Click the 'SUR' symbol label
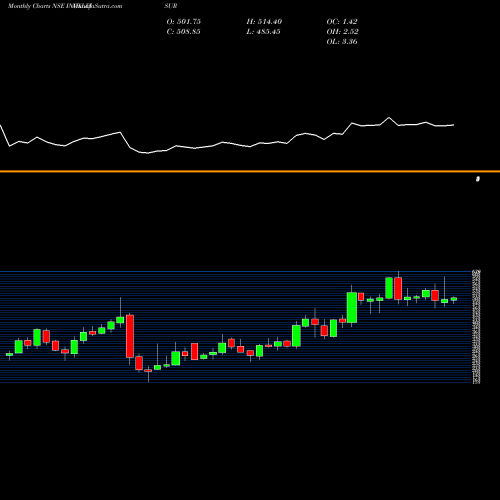The image size is (500, 500). click(171, 6)
